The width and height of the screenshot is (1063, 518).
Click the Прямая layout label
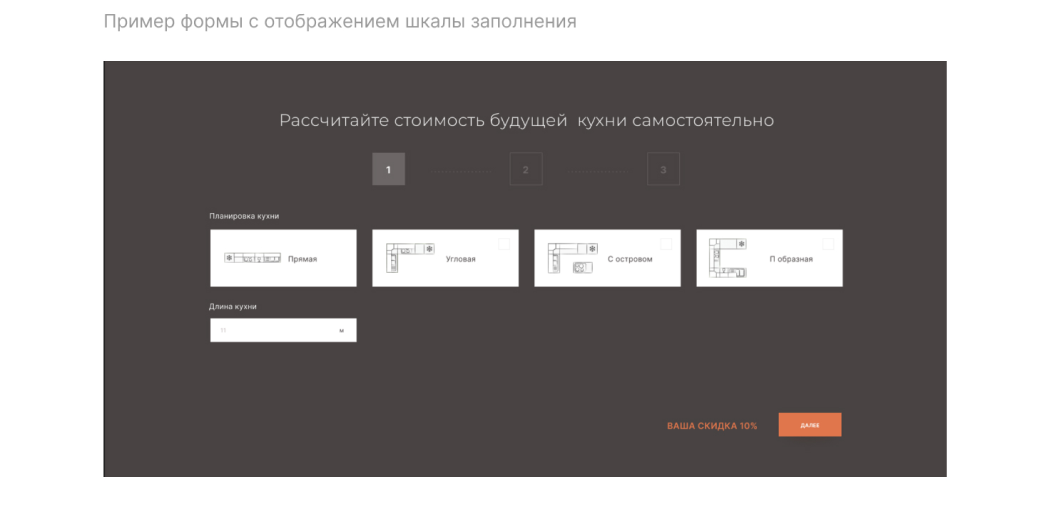point(302,259)
